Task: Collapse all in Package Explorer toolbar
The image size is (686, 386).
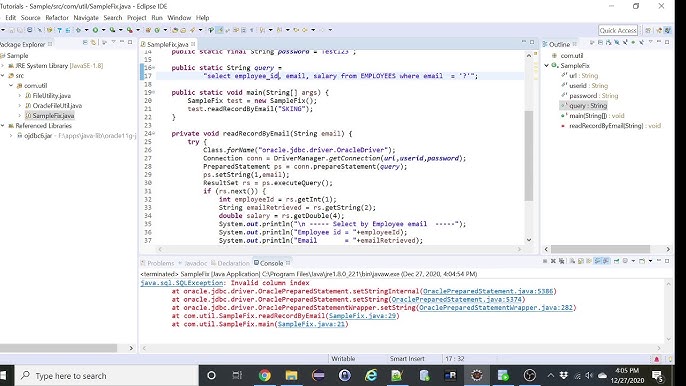Action: point(85,42)
